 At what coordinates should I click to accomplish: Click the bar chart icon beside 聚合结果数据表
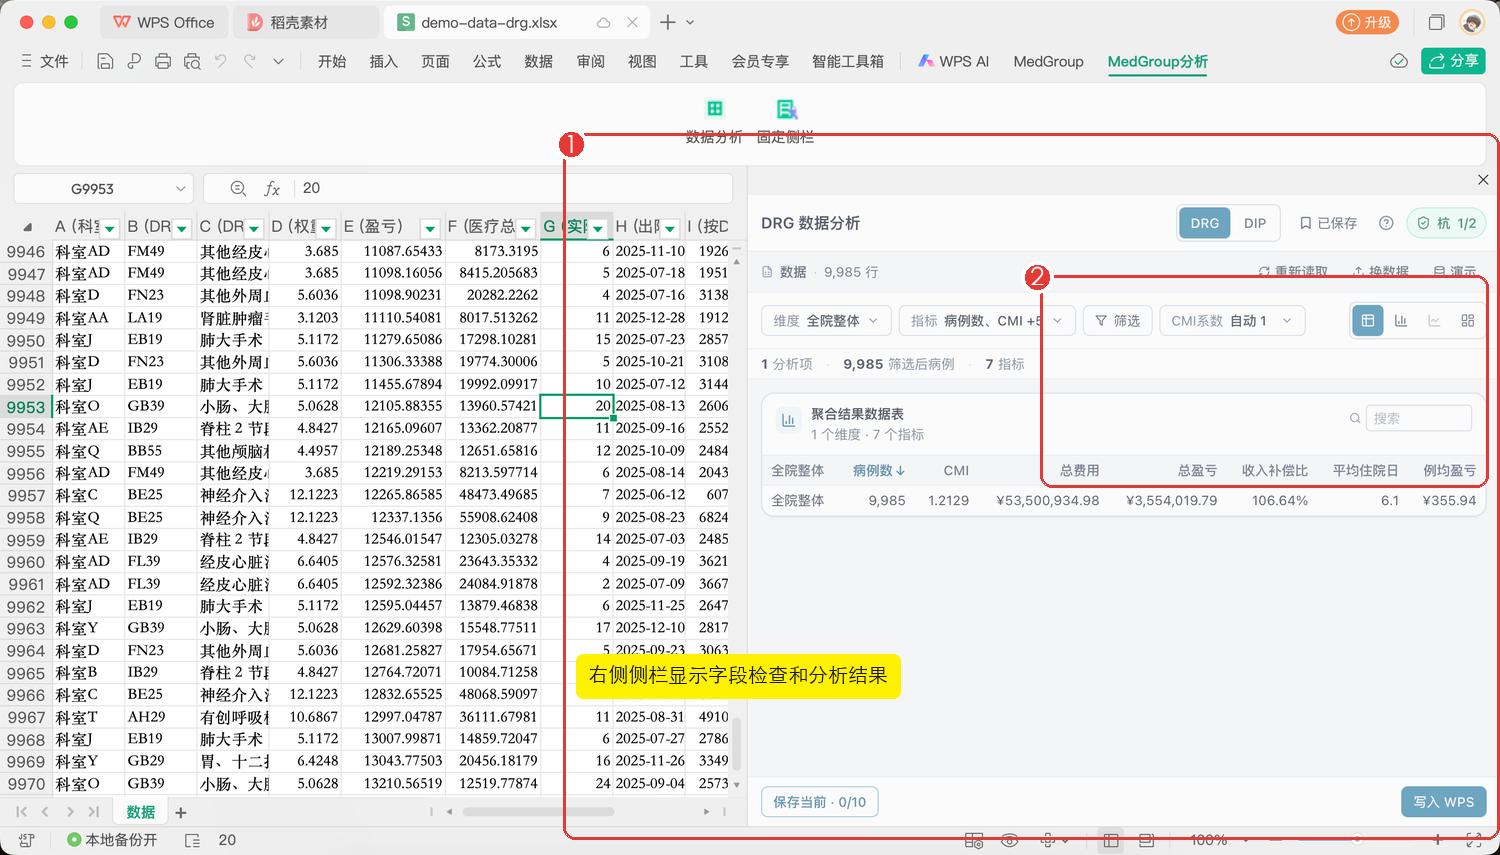coord(788,421)
